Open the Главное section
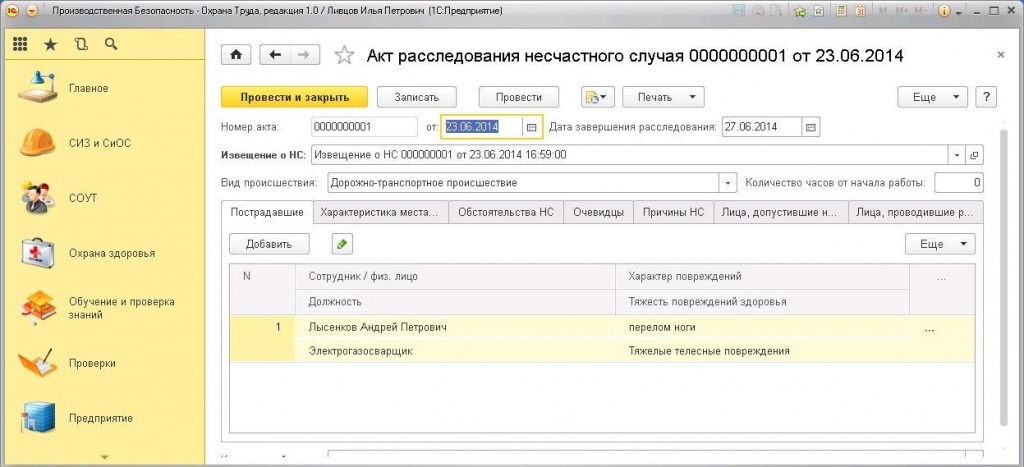Screen dimensions: 1024x467 pos(89,88)
